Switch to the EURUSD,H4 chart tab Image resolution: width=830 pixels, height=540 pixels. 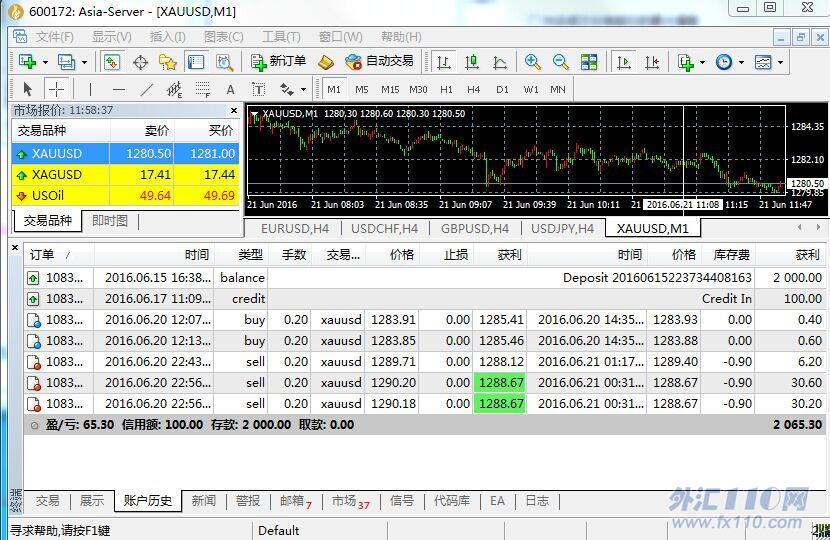coord(295,228)
